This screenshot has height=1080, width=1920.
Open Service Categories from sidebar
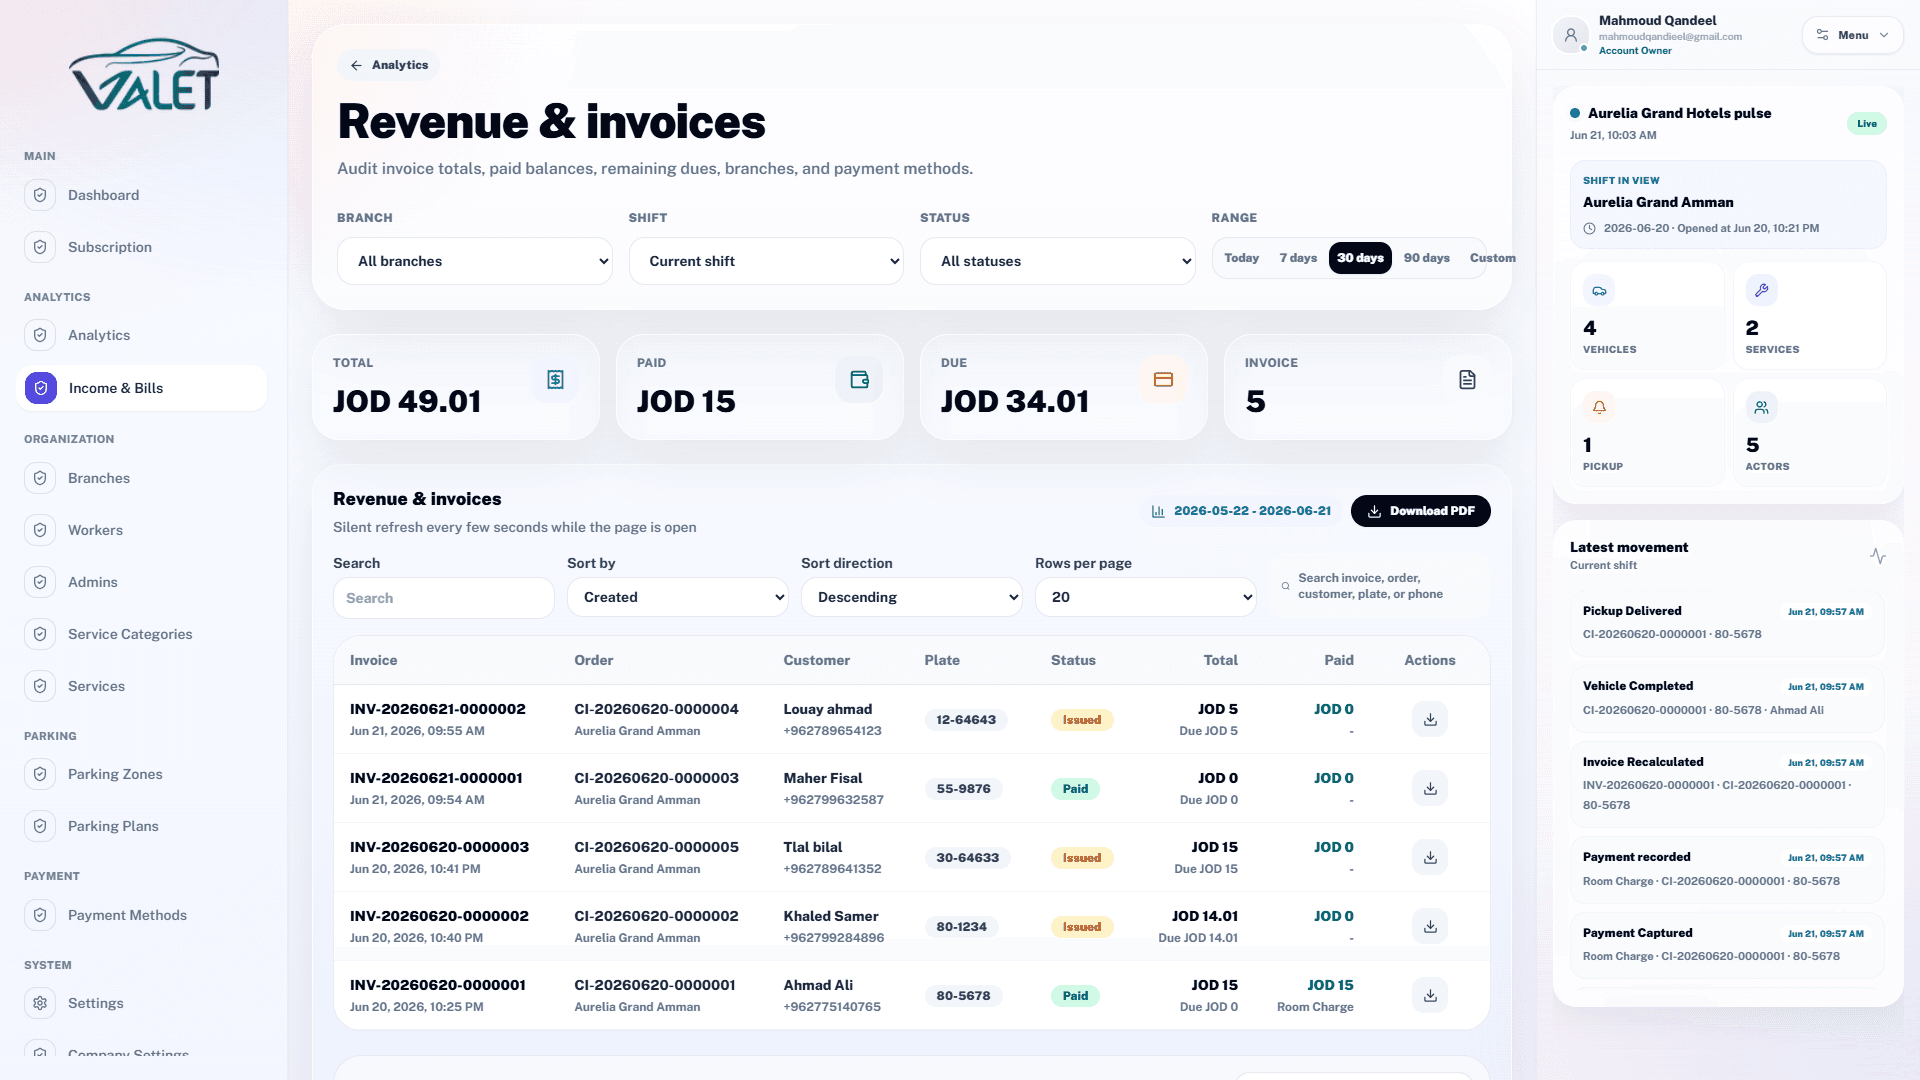pyautogui.click(x=142, y=634)
